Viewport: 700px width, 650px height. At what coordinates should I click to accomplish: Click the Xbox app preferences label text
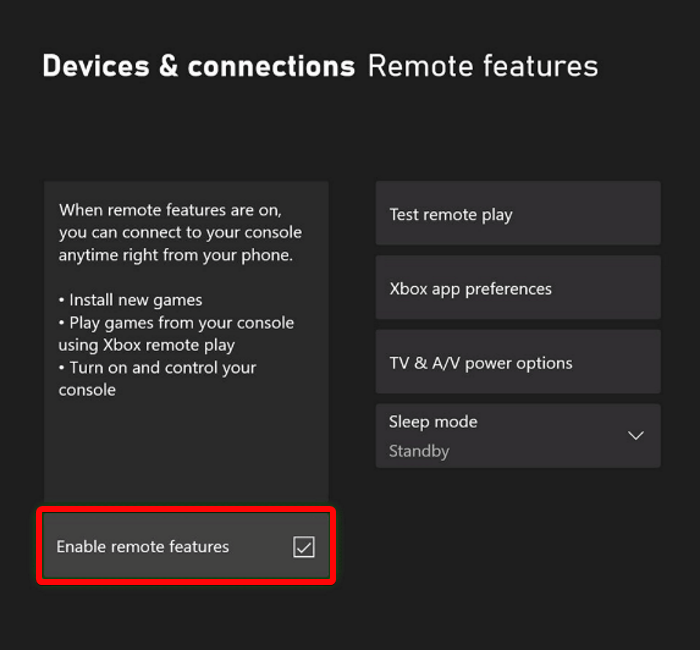(x=470, y=289)
